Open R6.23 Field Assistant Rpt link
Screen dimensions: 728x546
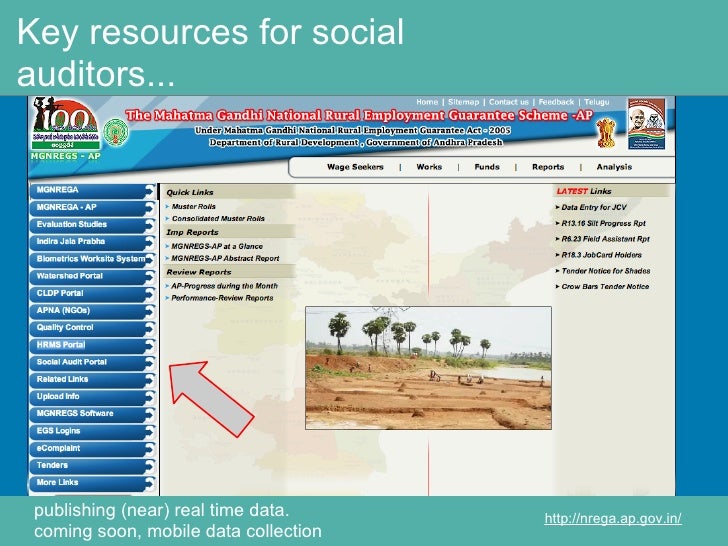605,239
